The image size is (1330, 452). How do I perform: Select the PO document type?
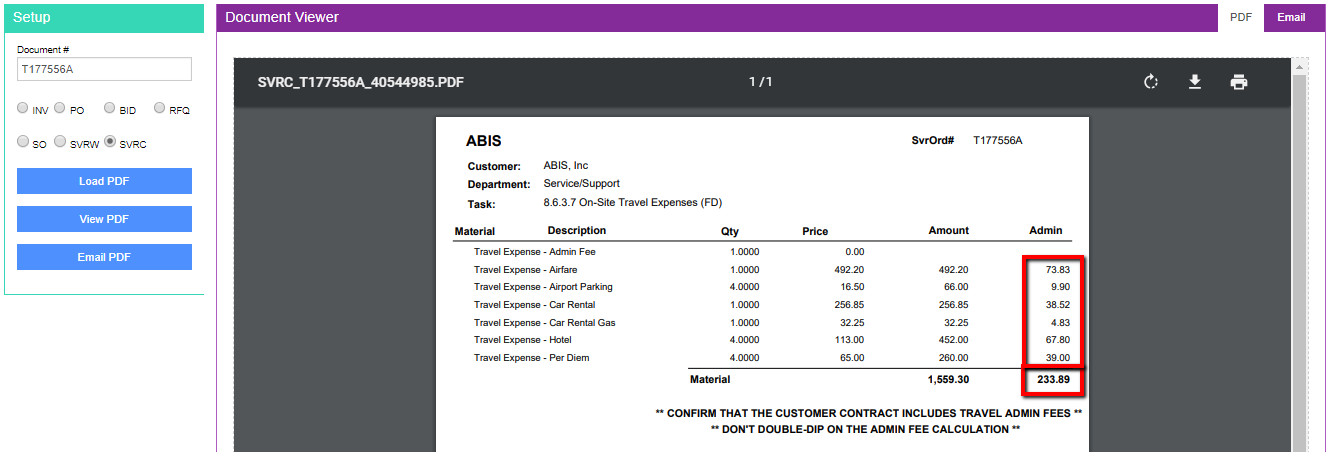60,109
